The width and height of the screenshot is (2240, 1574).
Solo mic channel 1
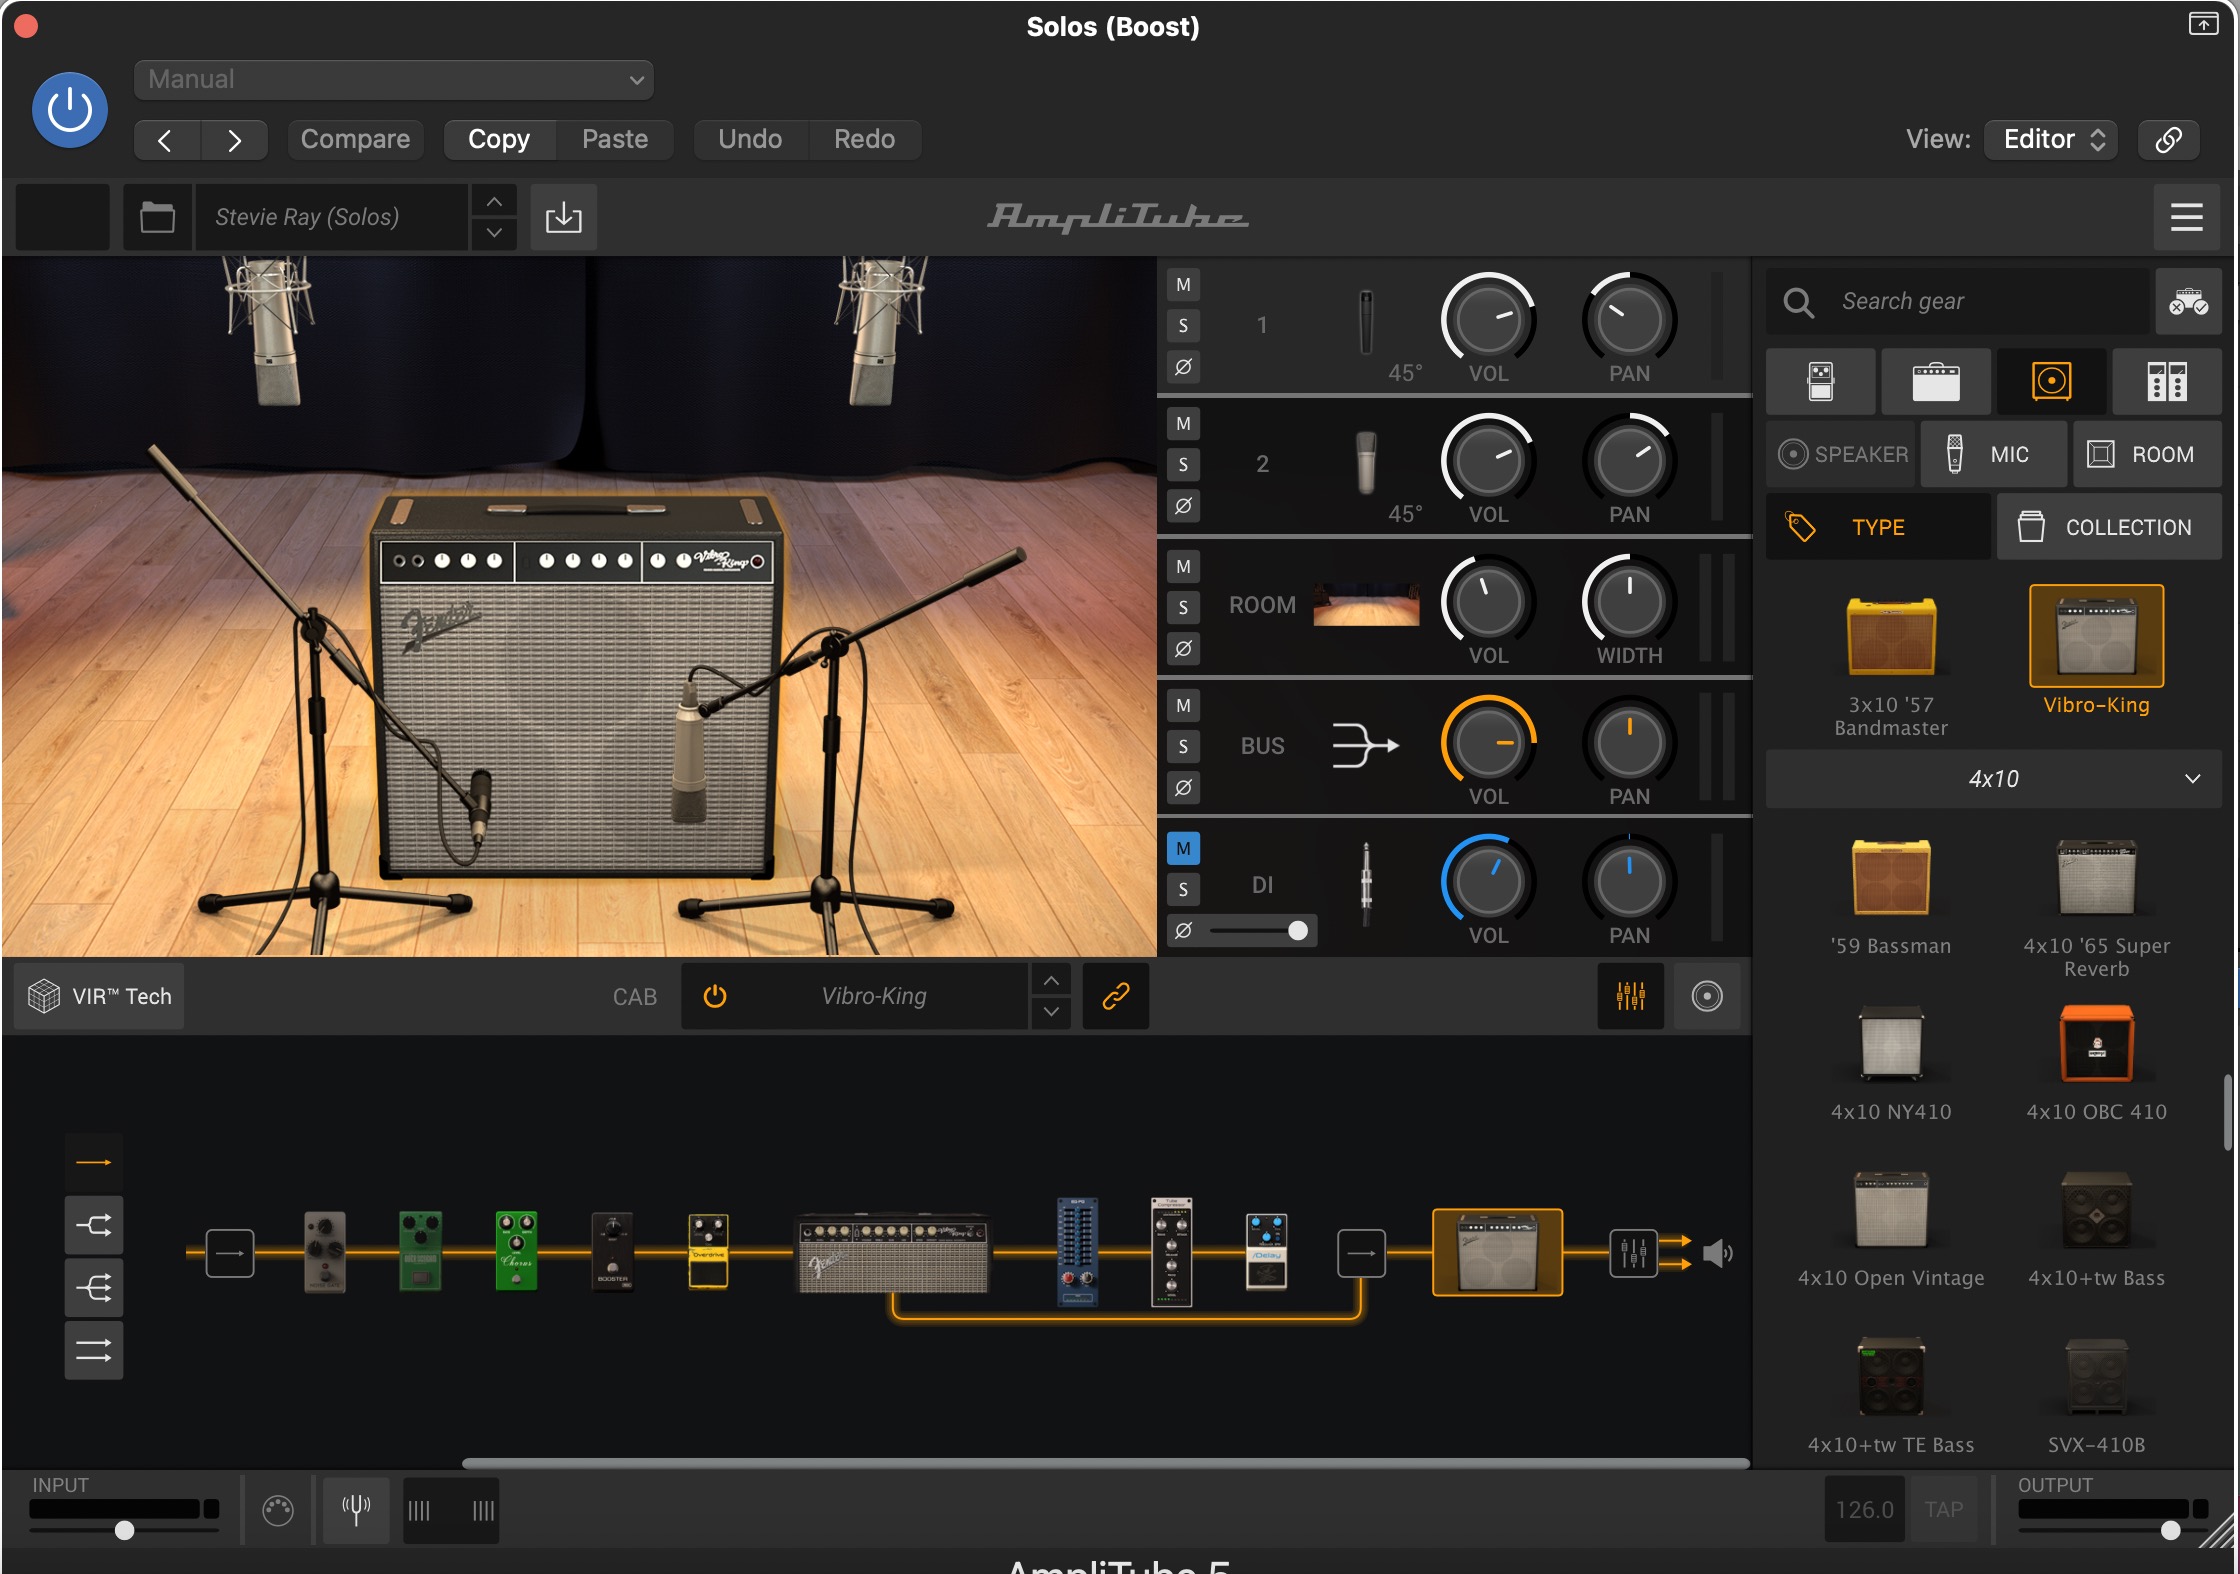(1183, 325)
